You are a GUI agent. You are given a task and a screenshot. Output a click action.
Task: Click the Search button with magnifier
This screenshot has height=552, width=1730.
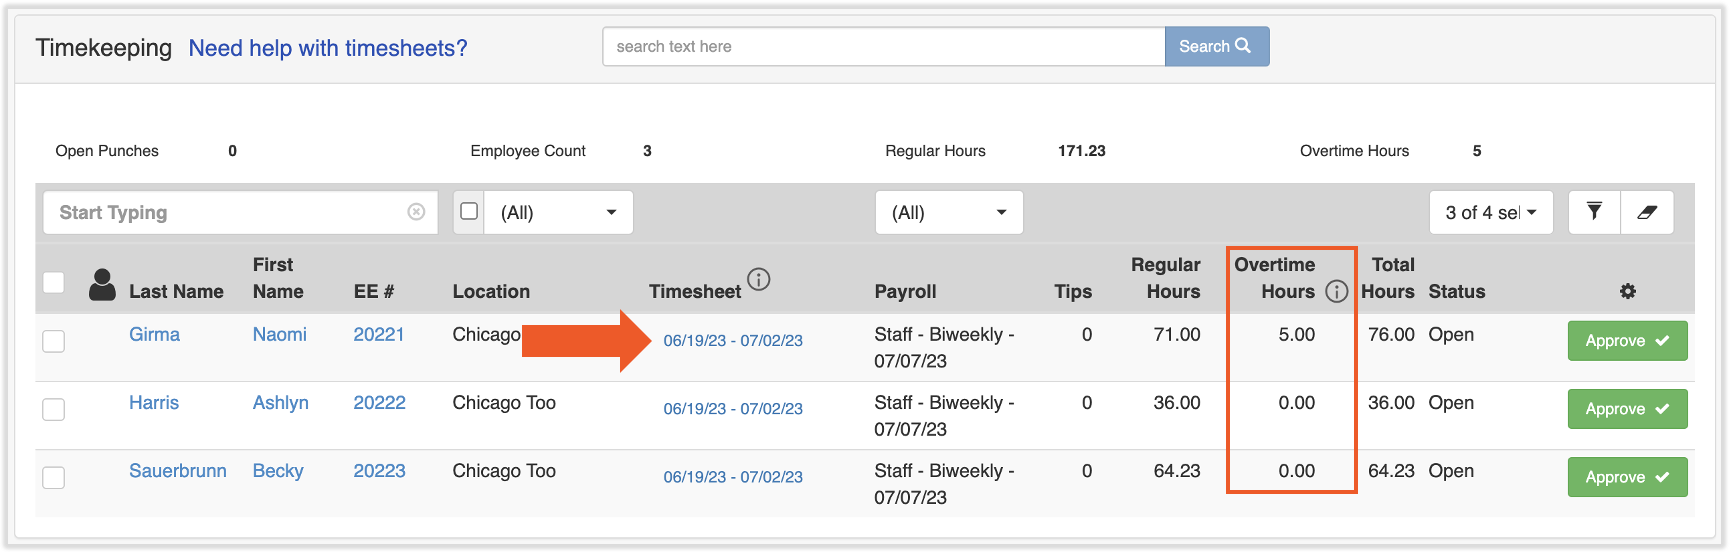pyautogui.click(x=1216, y=47)
